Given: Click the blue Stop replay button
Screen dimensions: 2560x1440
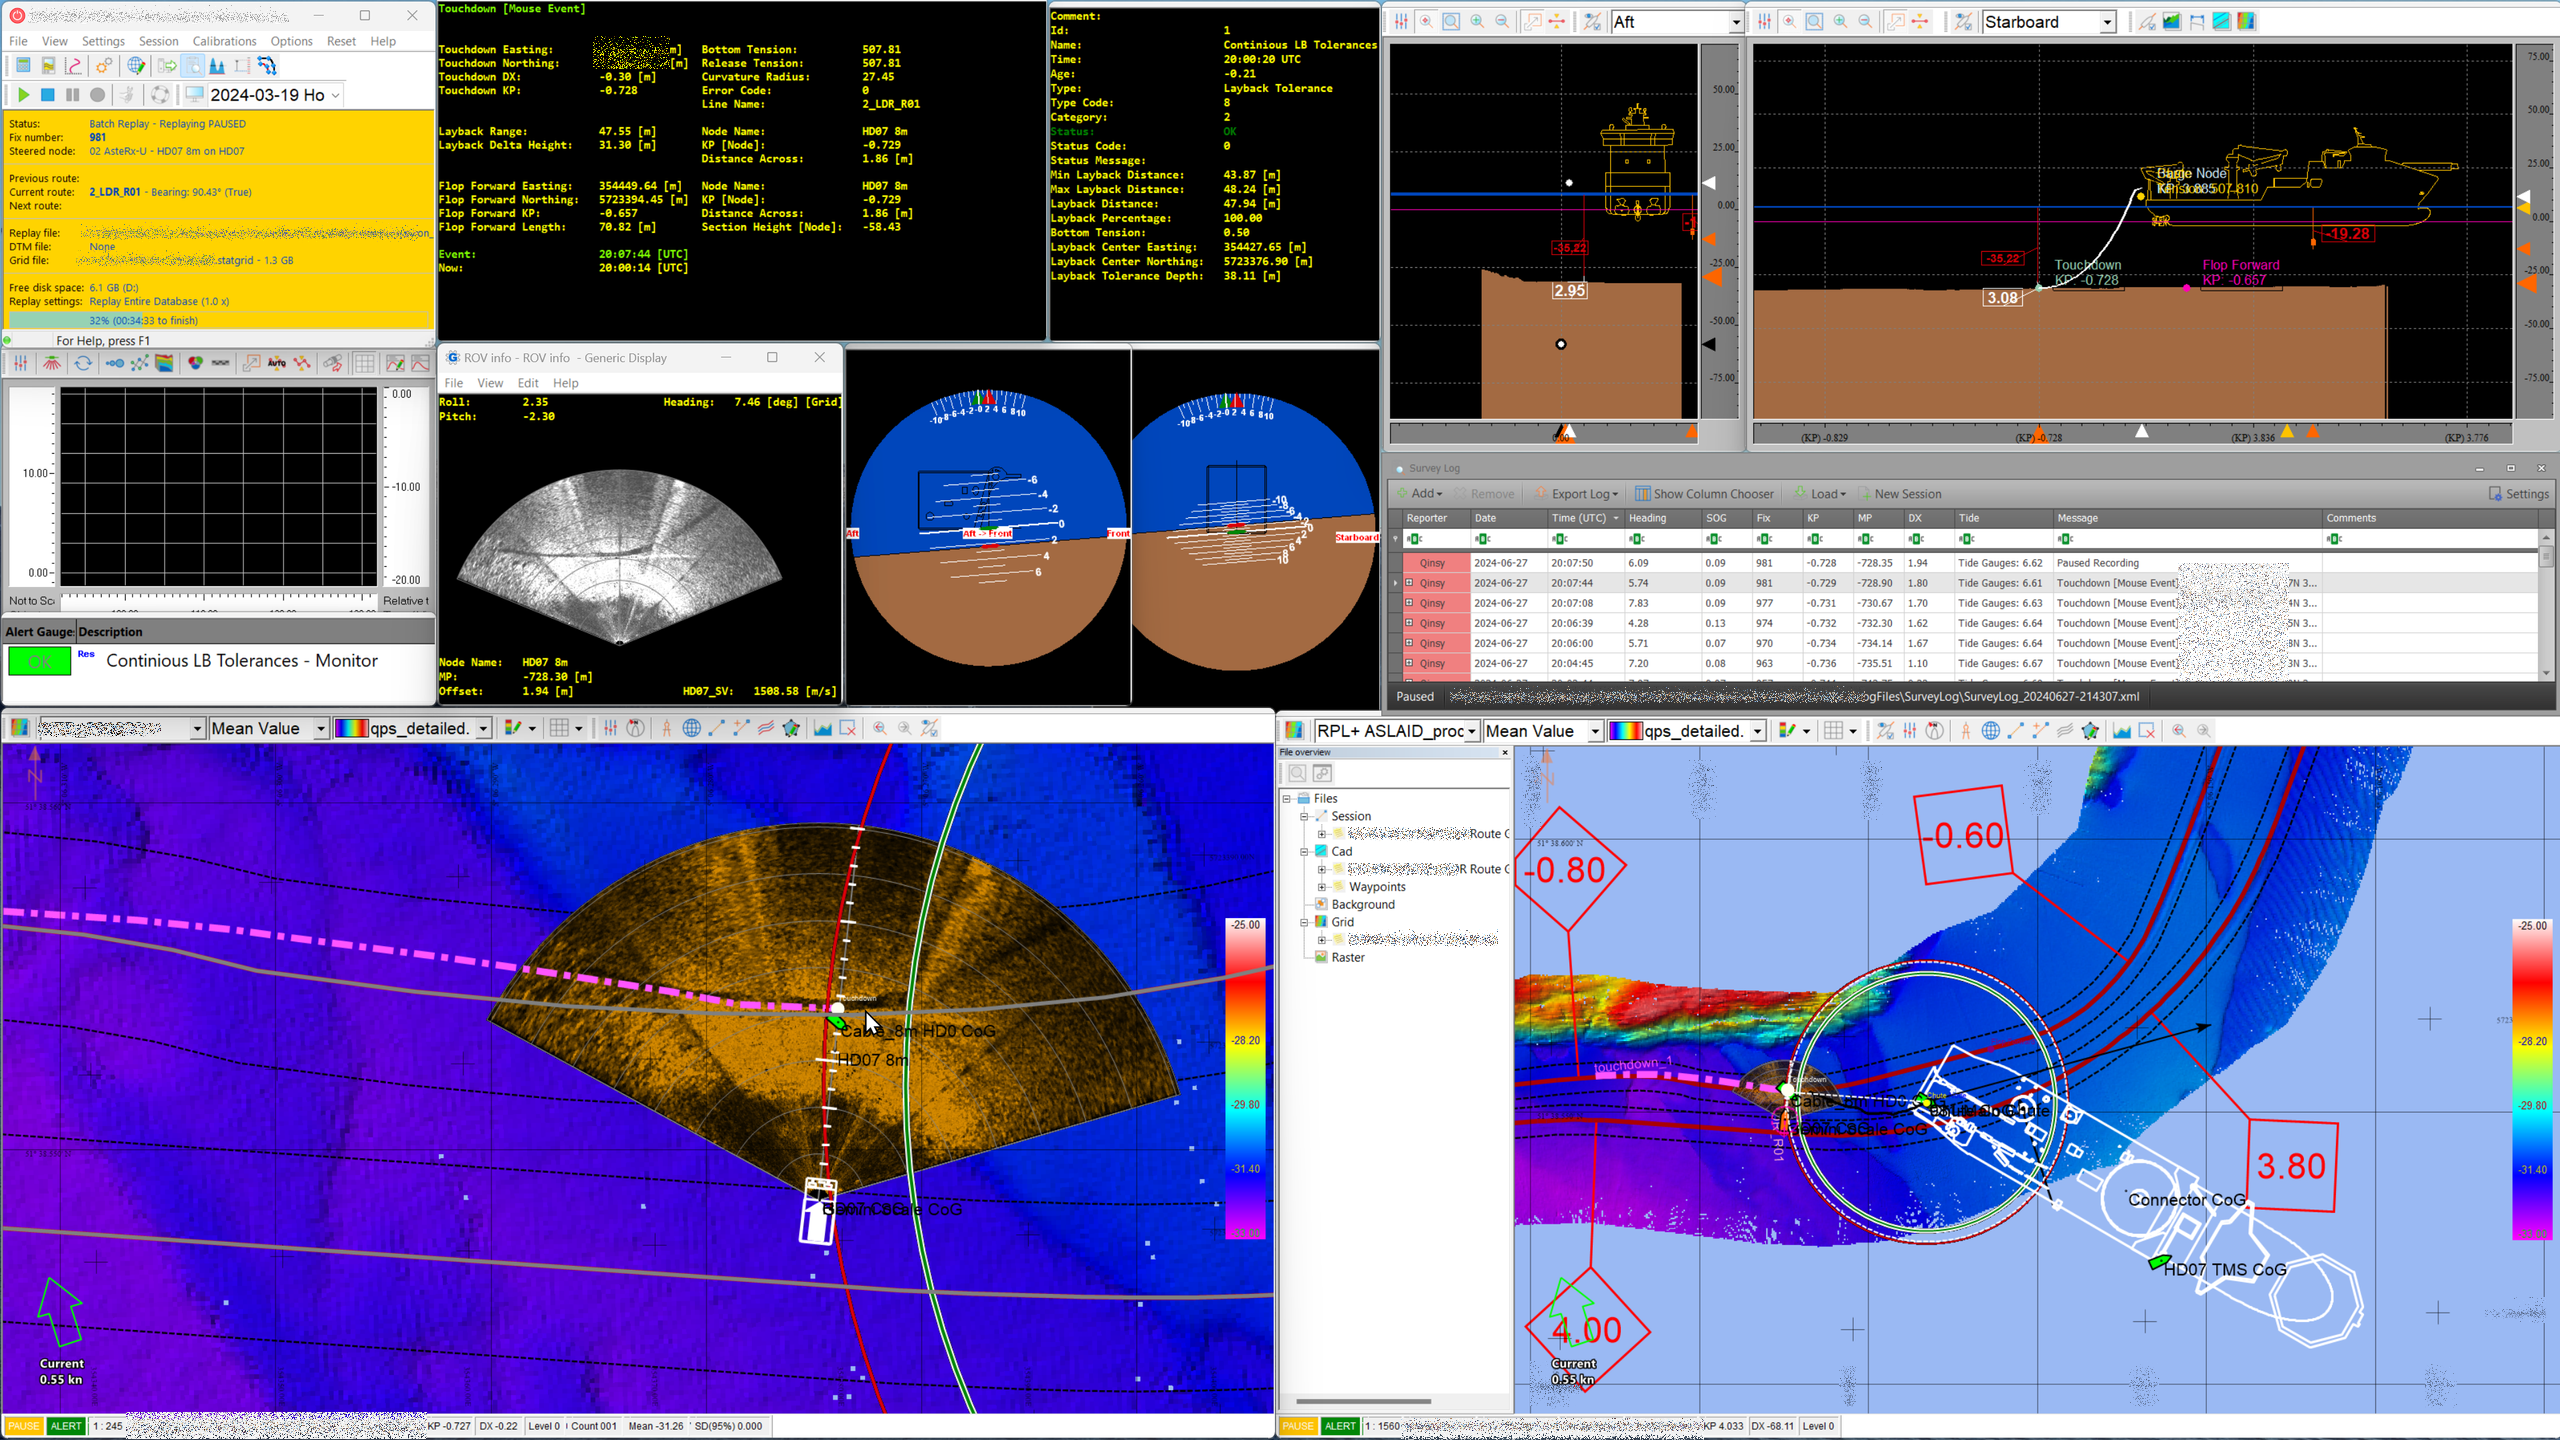Looking at the screenshot, I should [x=47, y=95].
